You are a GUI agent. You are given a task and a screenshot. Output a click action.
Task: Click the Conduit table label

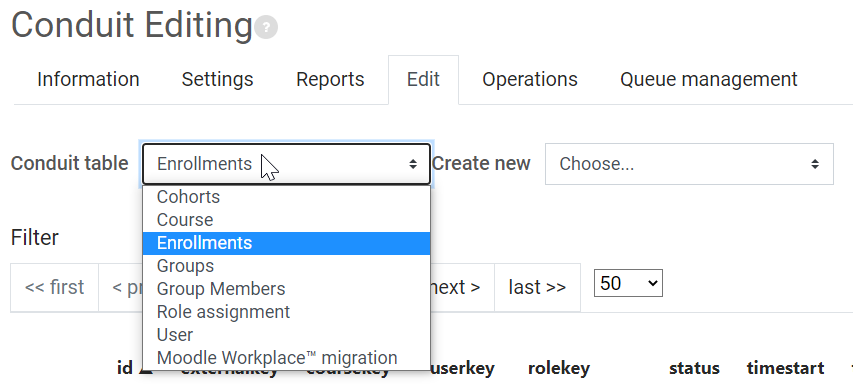tap(70, 164)
